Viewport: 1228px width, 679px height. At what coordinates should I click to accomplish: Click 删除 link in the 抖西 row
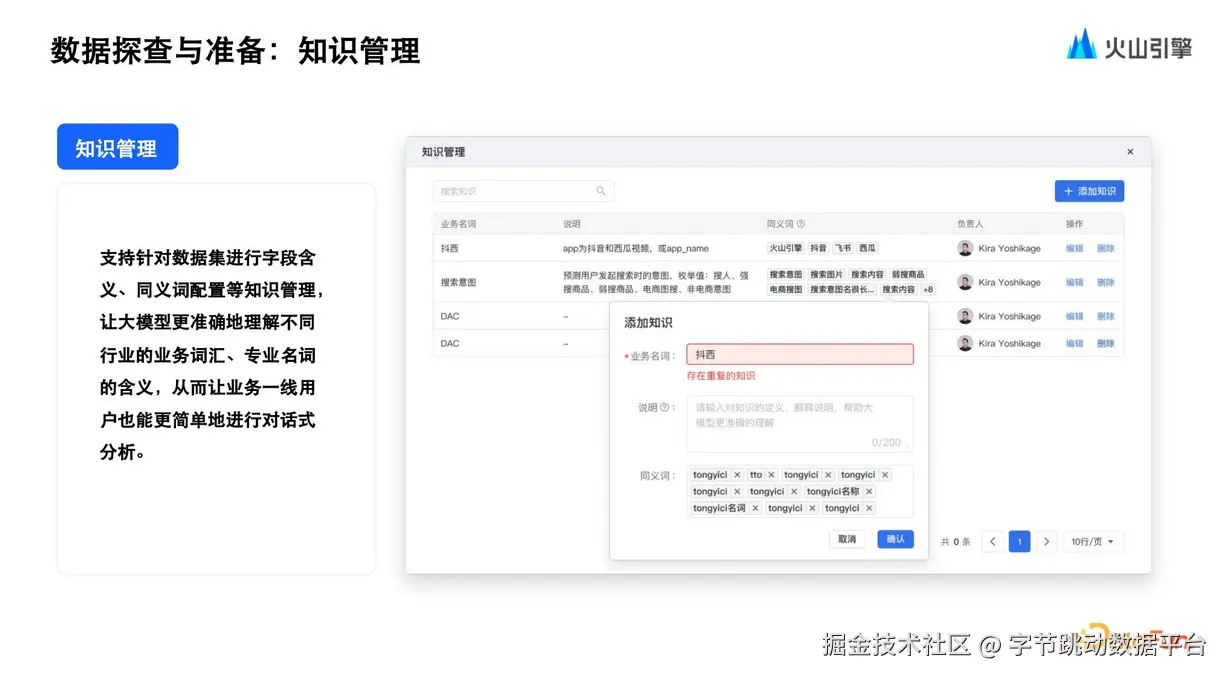(x=1105, y=248)
